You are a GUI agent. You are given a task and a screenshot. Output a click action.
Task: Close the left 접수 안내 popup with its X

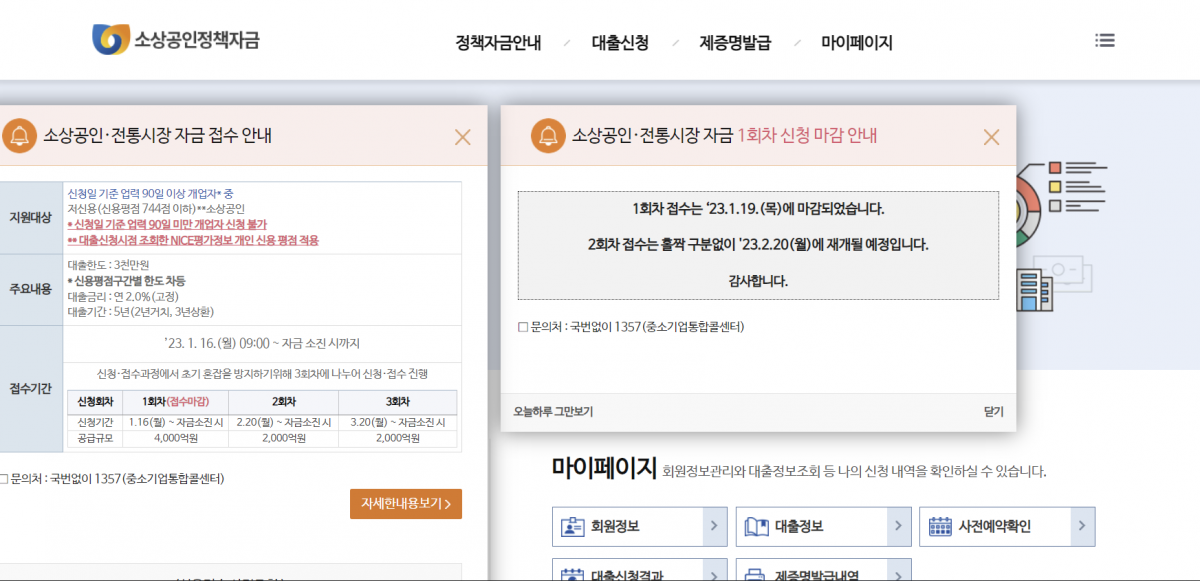pos(462,137)
